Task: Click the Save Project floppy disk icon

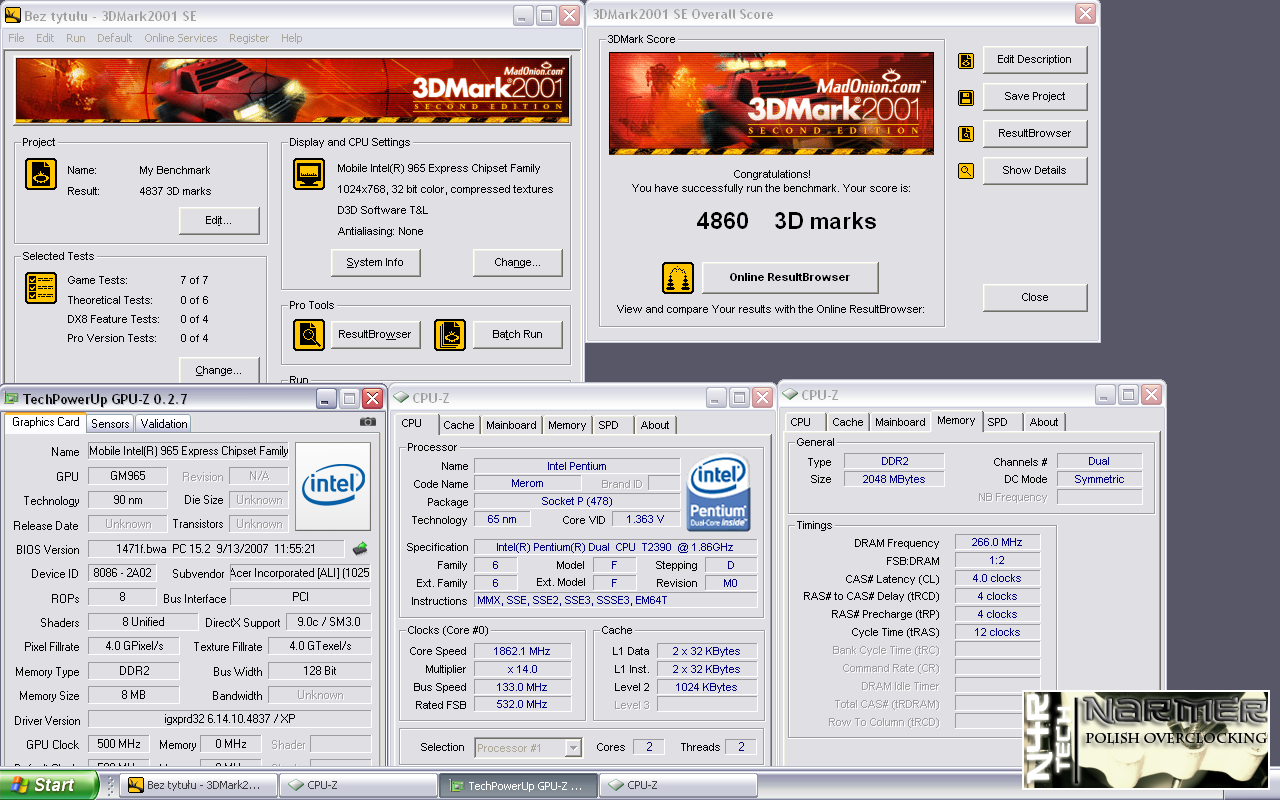Action: 966,97
